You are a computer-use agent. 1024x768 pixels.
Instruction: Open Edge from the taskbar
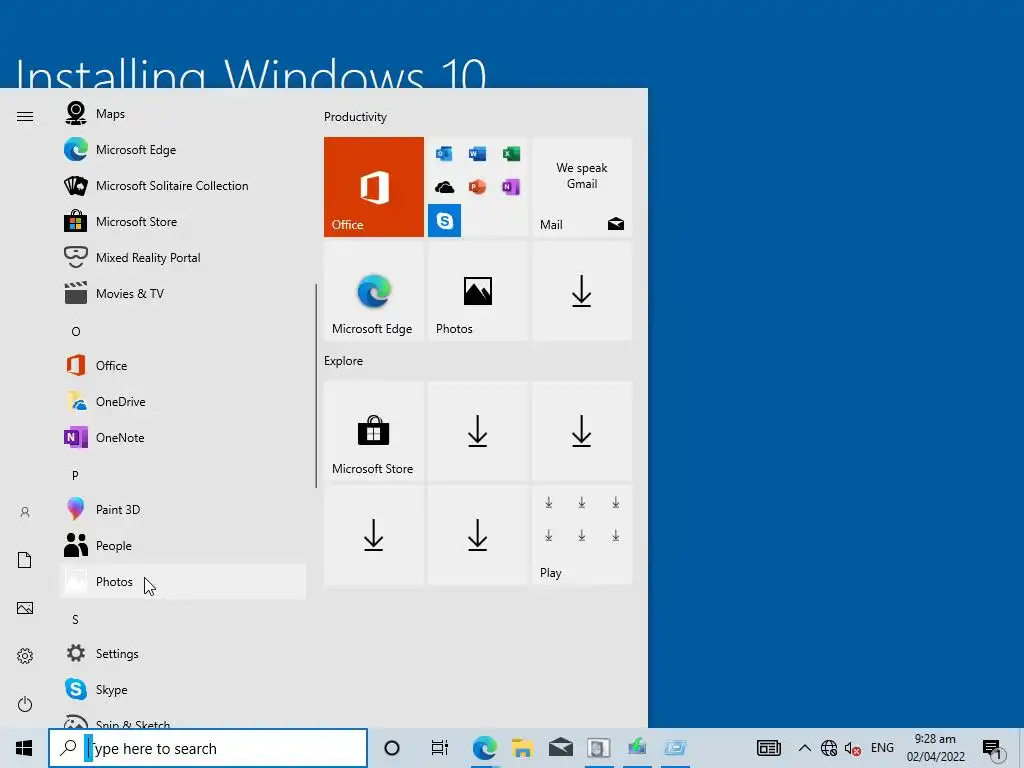click(485, 748)
